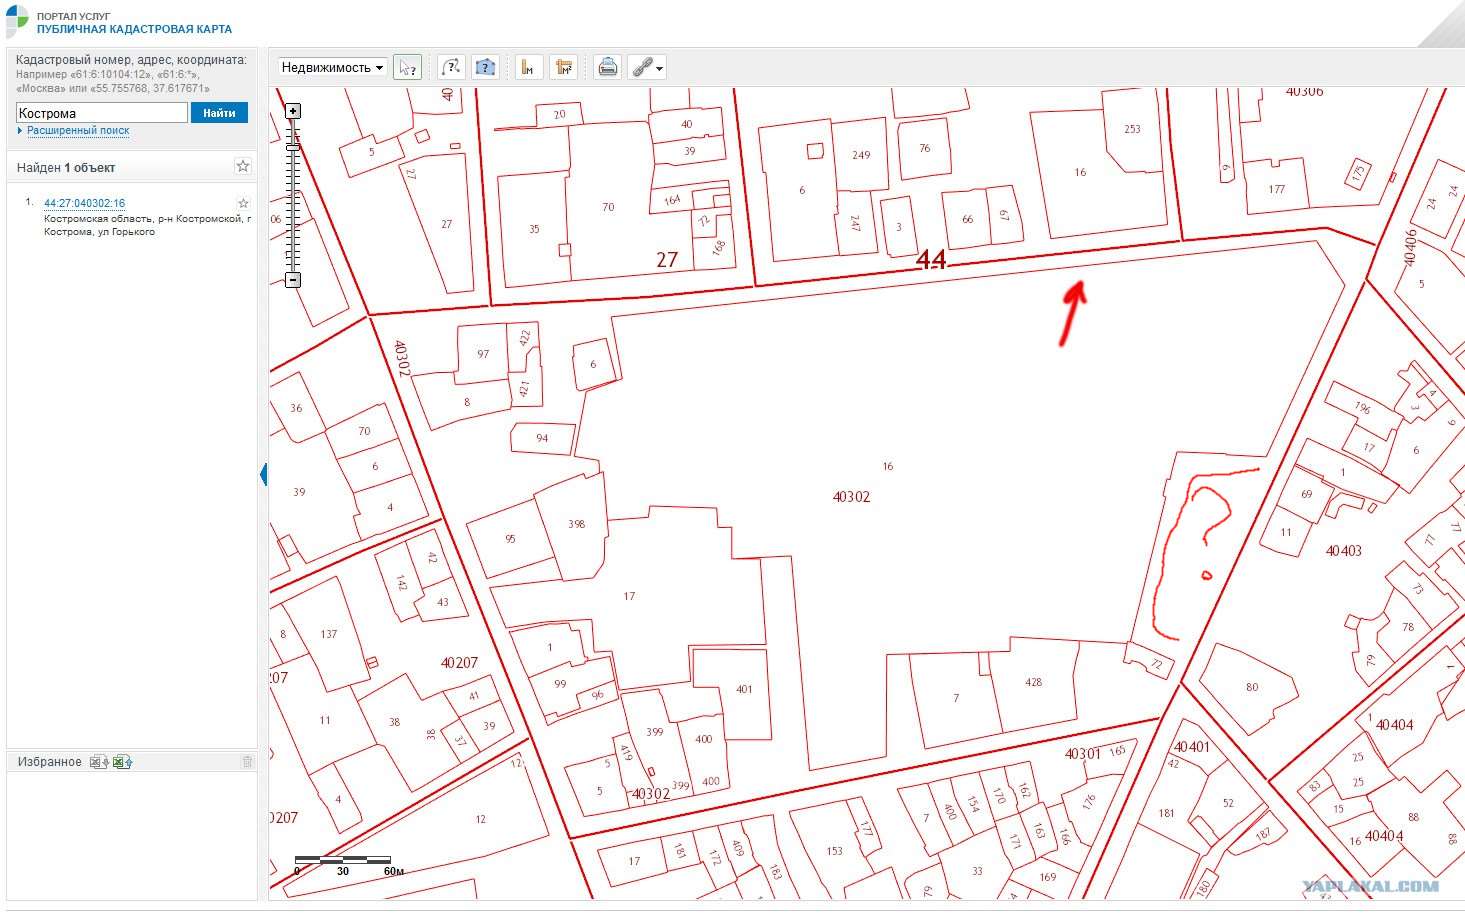Move the zoom level slider handle

(x=293, y=147)
